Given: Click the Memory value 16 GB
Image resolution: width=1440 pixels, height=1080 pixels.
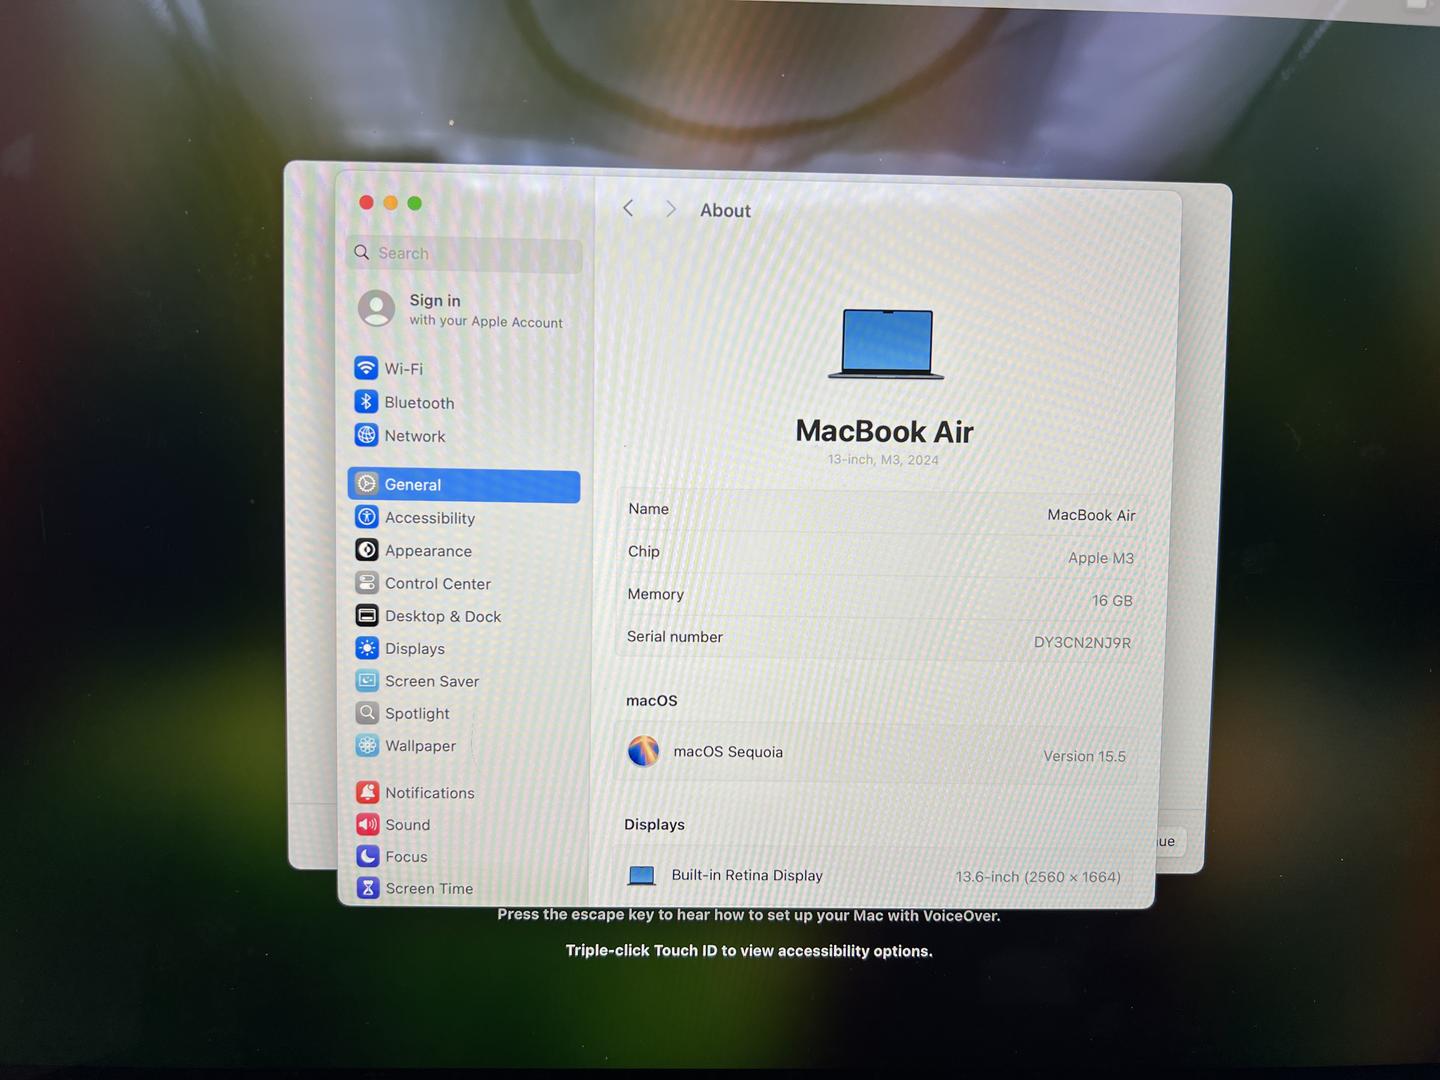Looking at the screenshot, I should click(x=1112, y=600).
